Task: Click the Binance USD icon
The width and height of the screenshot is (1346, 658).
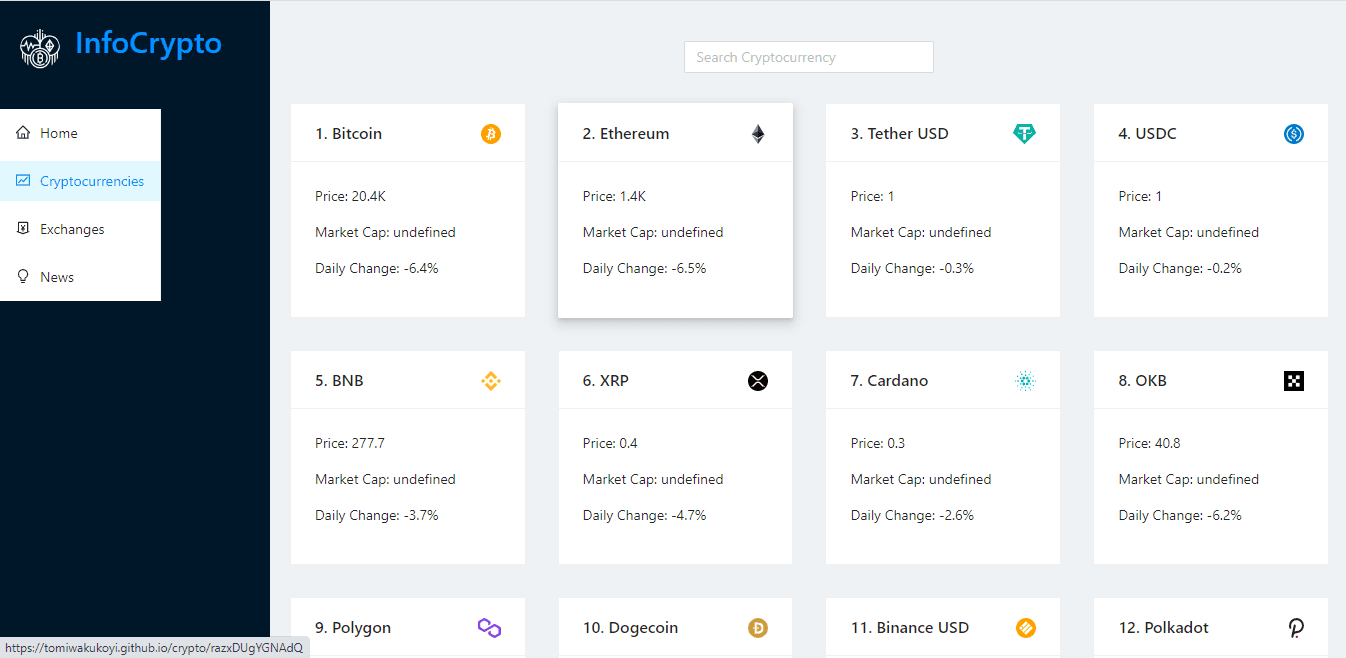Action: (x=1025, y=628)
